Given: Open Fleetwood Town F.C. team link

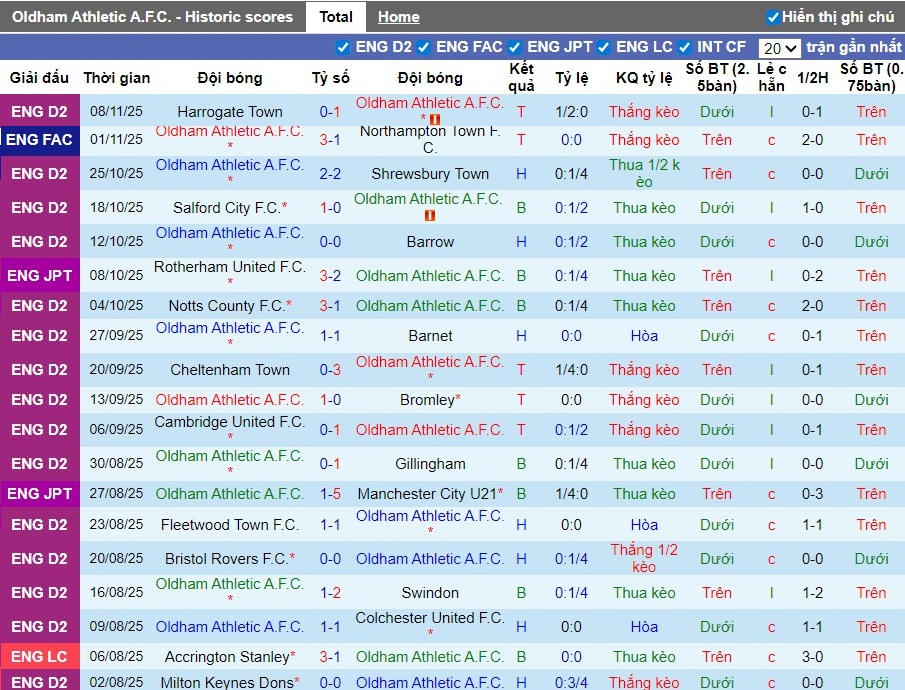Looking at the screenshot, I should pyautogui.click(x=230, y=525).
